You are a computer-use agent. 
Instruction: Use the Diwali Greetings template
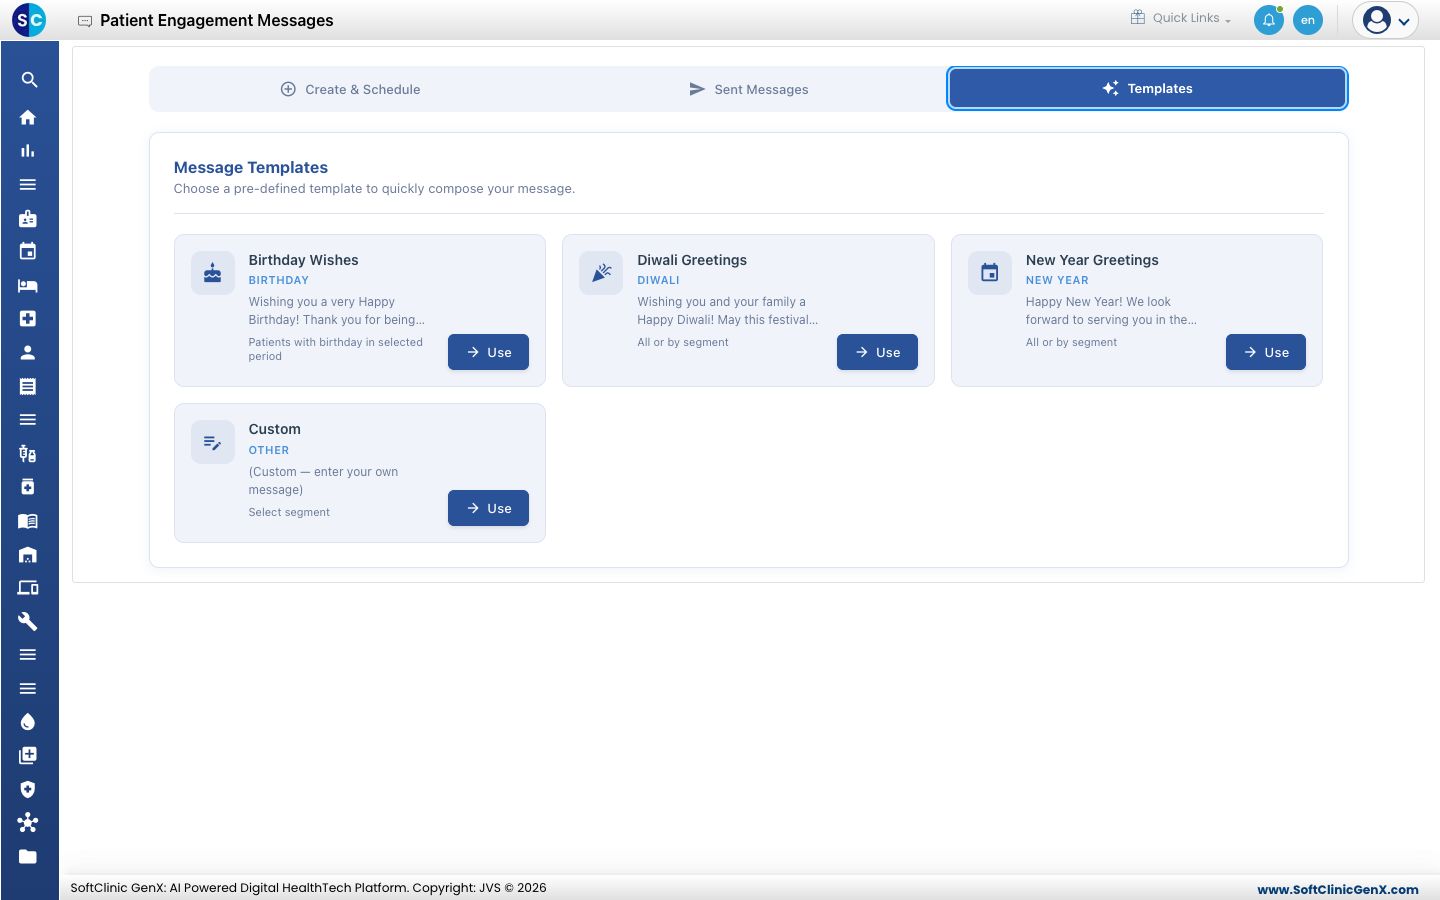(x=877, y=352)
